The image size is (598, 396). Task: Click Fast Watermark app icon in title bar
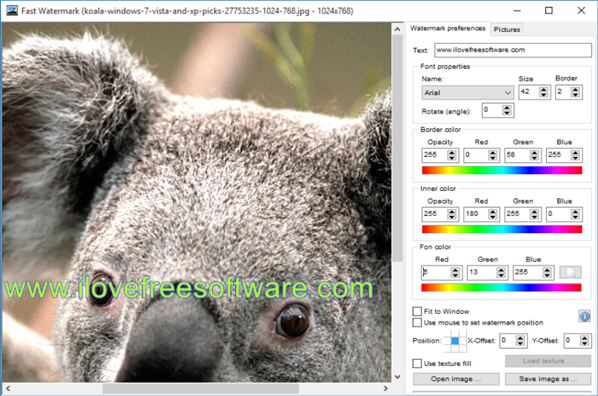[12, 10]
